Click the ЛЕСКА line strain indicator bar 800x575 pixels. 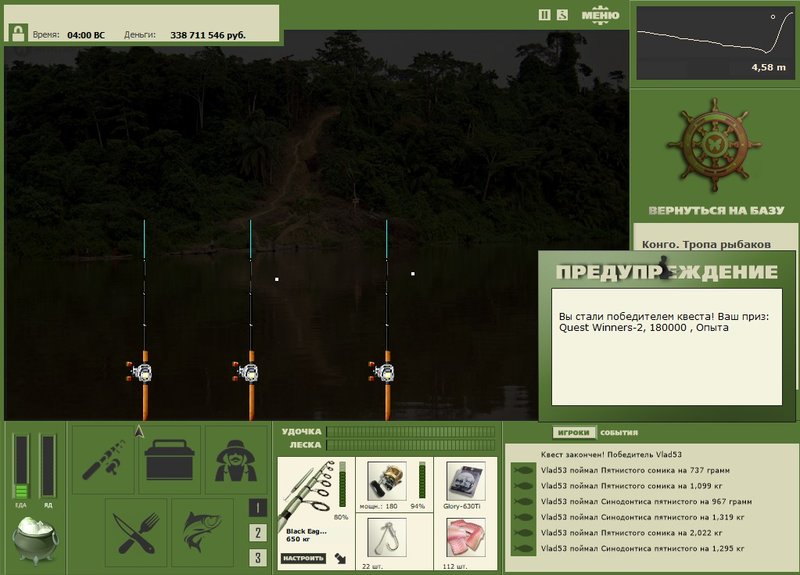pyautogui.click(x=411, y=445)
